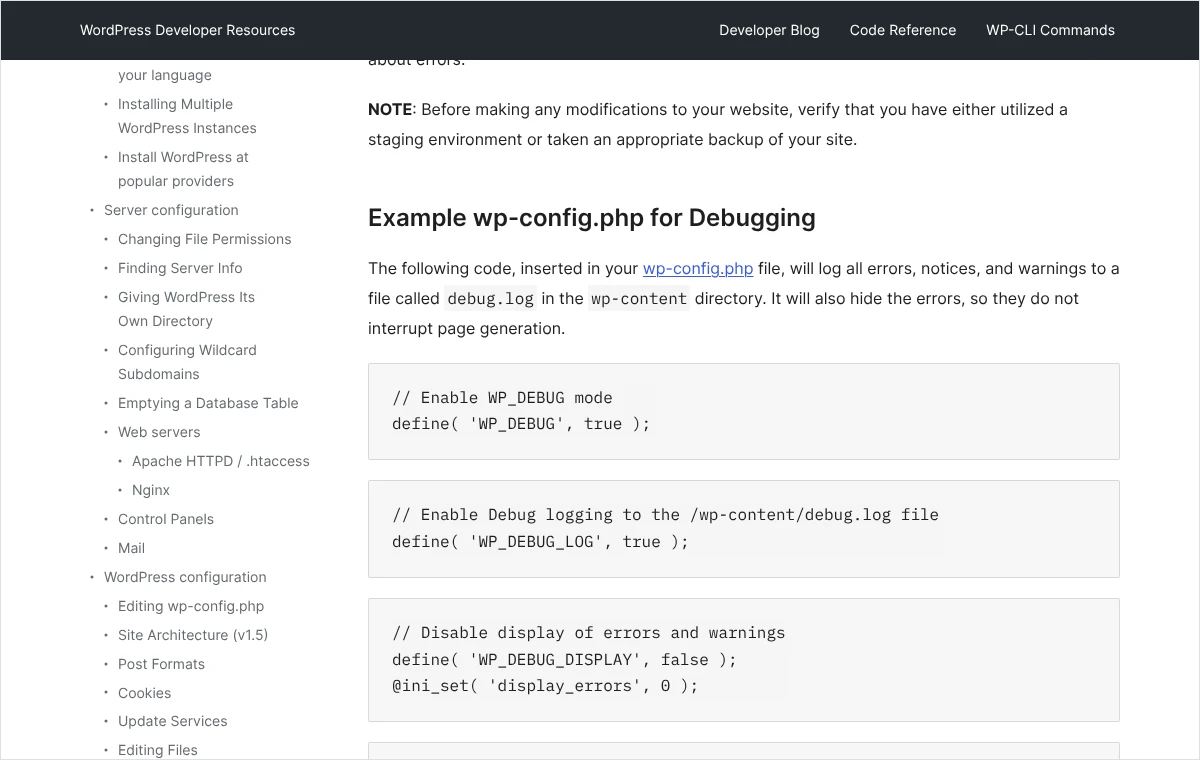
Task: Open Changing File Permissions page
Action: pyautogui.click(x=204, y=239)
